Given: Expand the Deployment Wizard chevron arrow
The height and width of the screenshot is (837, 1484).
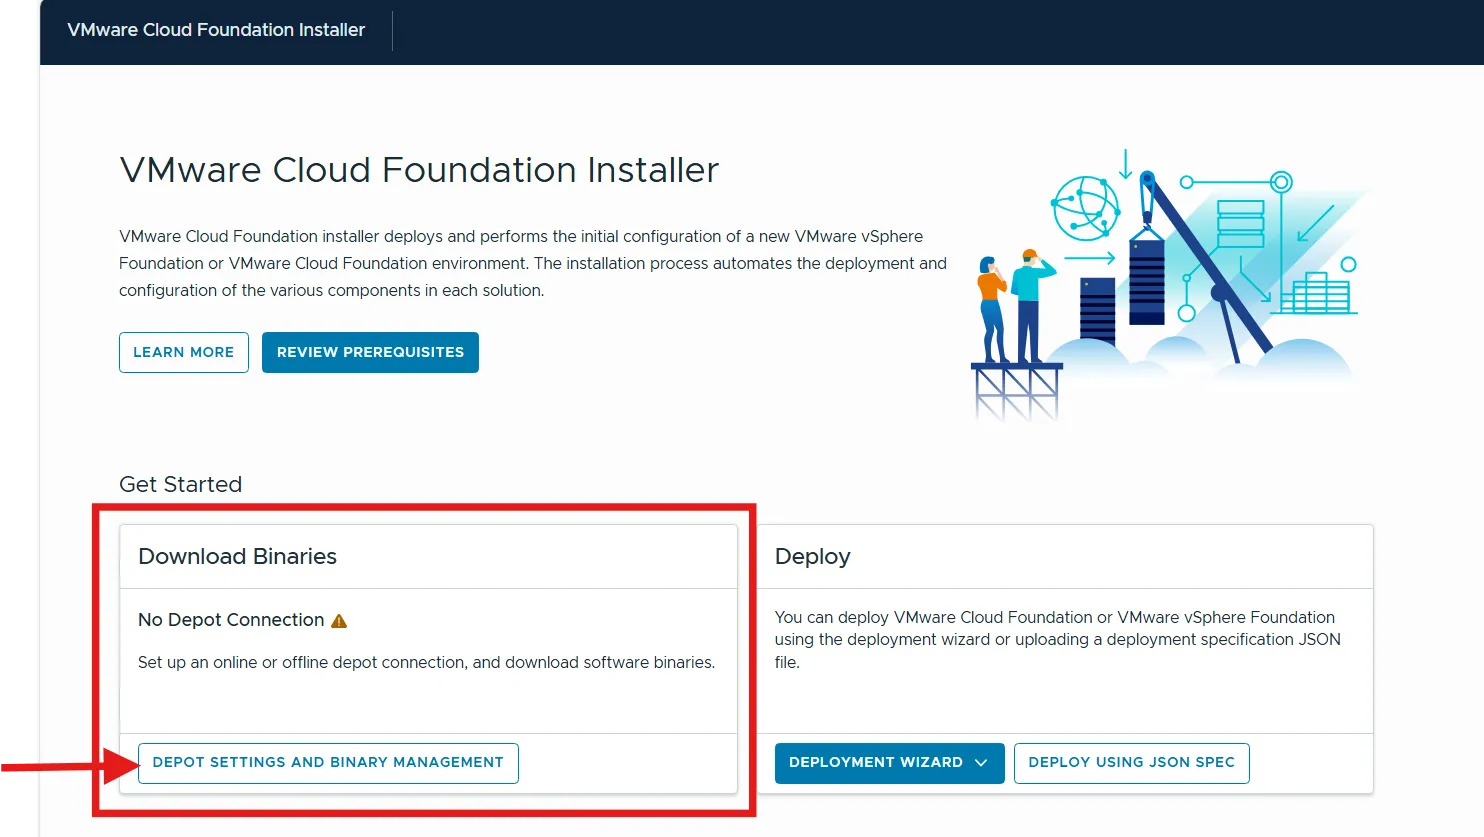Looking at the screenshot, I should click(x=981, y=763).
